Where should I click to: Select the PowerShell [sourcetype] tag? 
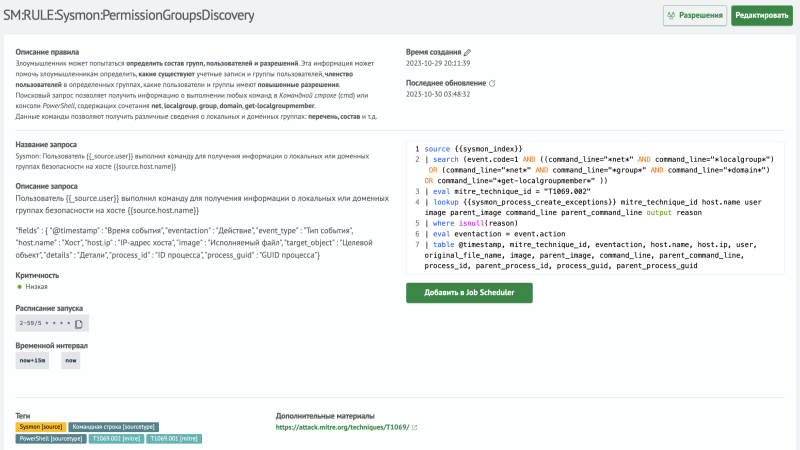coord(51,439)
